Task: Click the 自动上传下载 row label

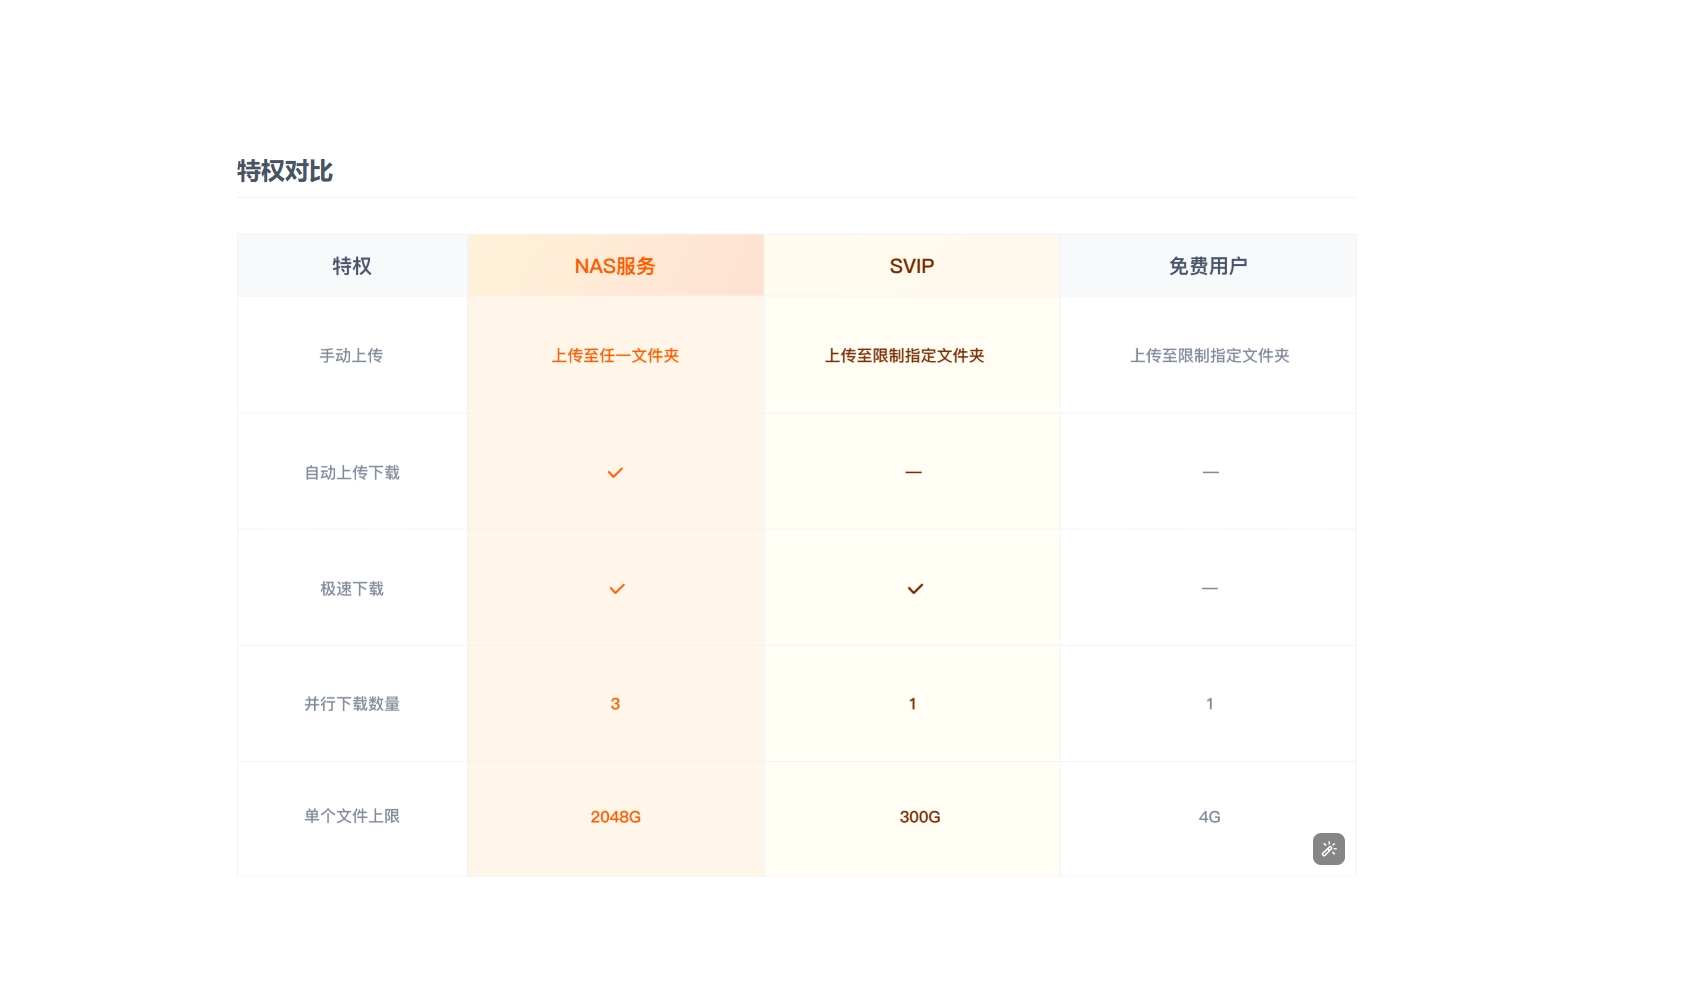Action: [x=352, y=472]
